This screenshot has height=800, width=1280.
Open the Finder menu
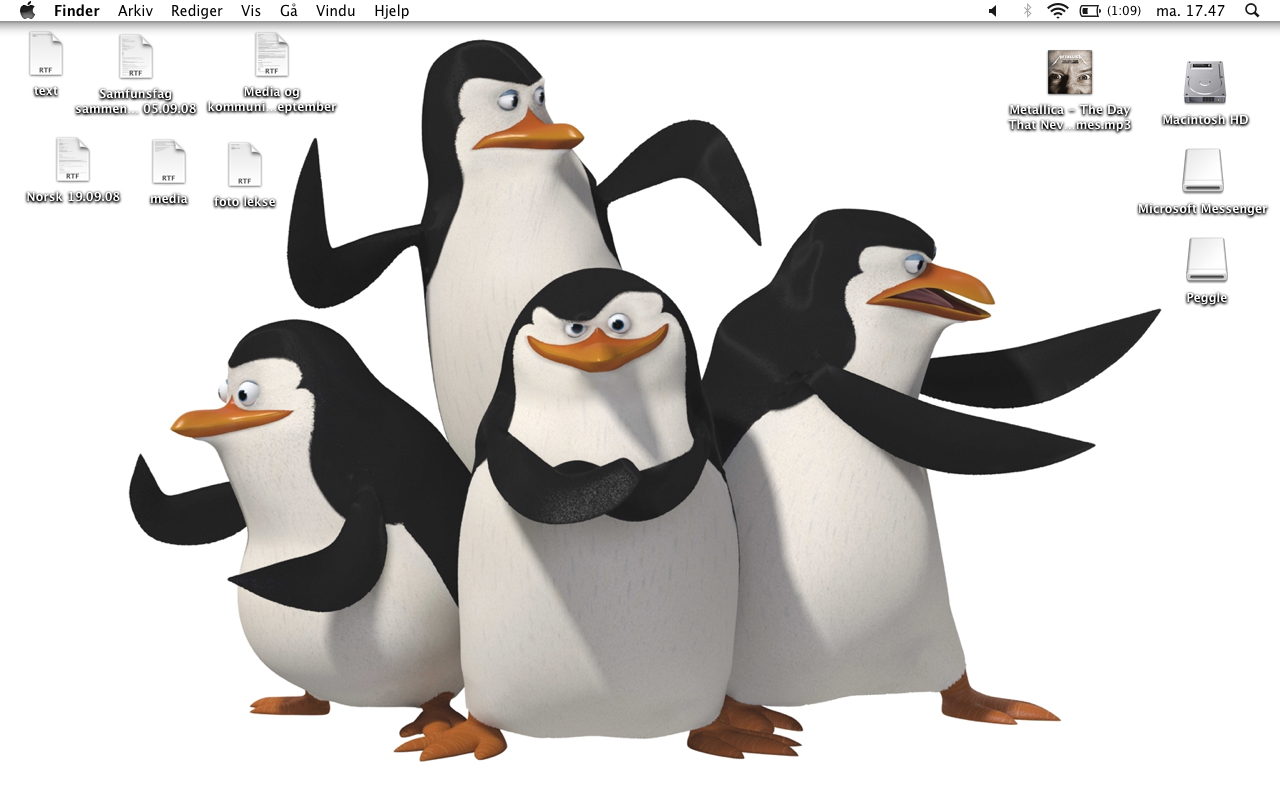pos(77,11)
